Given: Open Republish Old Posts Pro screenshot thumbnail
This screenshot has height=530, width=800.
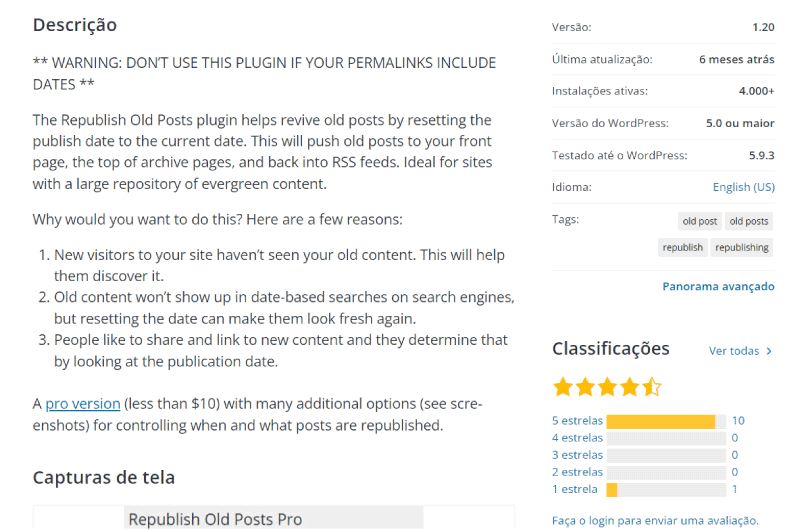Looking at the screenshot, I should pos(273,518).
